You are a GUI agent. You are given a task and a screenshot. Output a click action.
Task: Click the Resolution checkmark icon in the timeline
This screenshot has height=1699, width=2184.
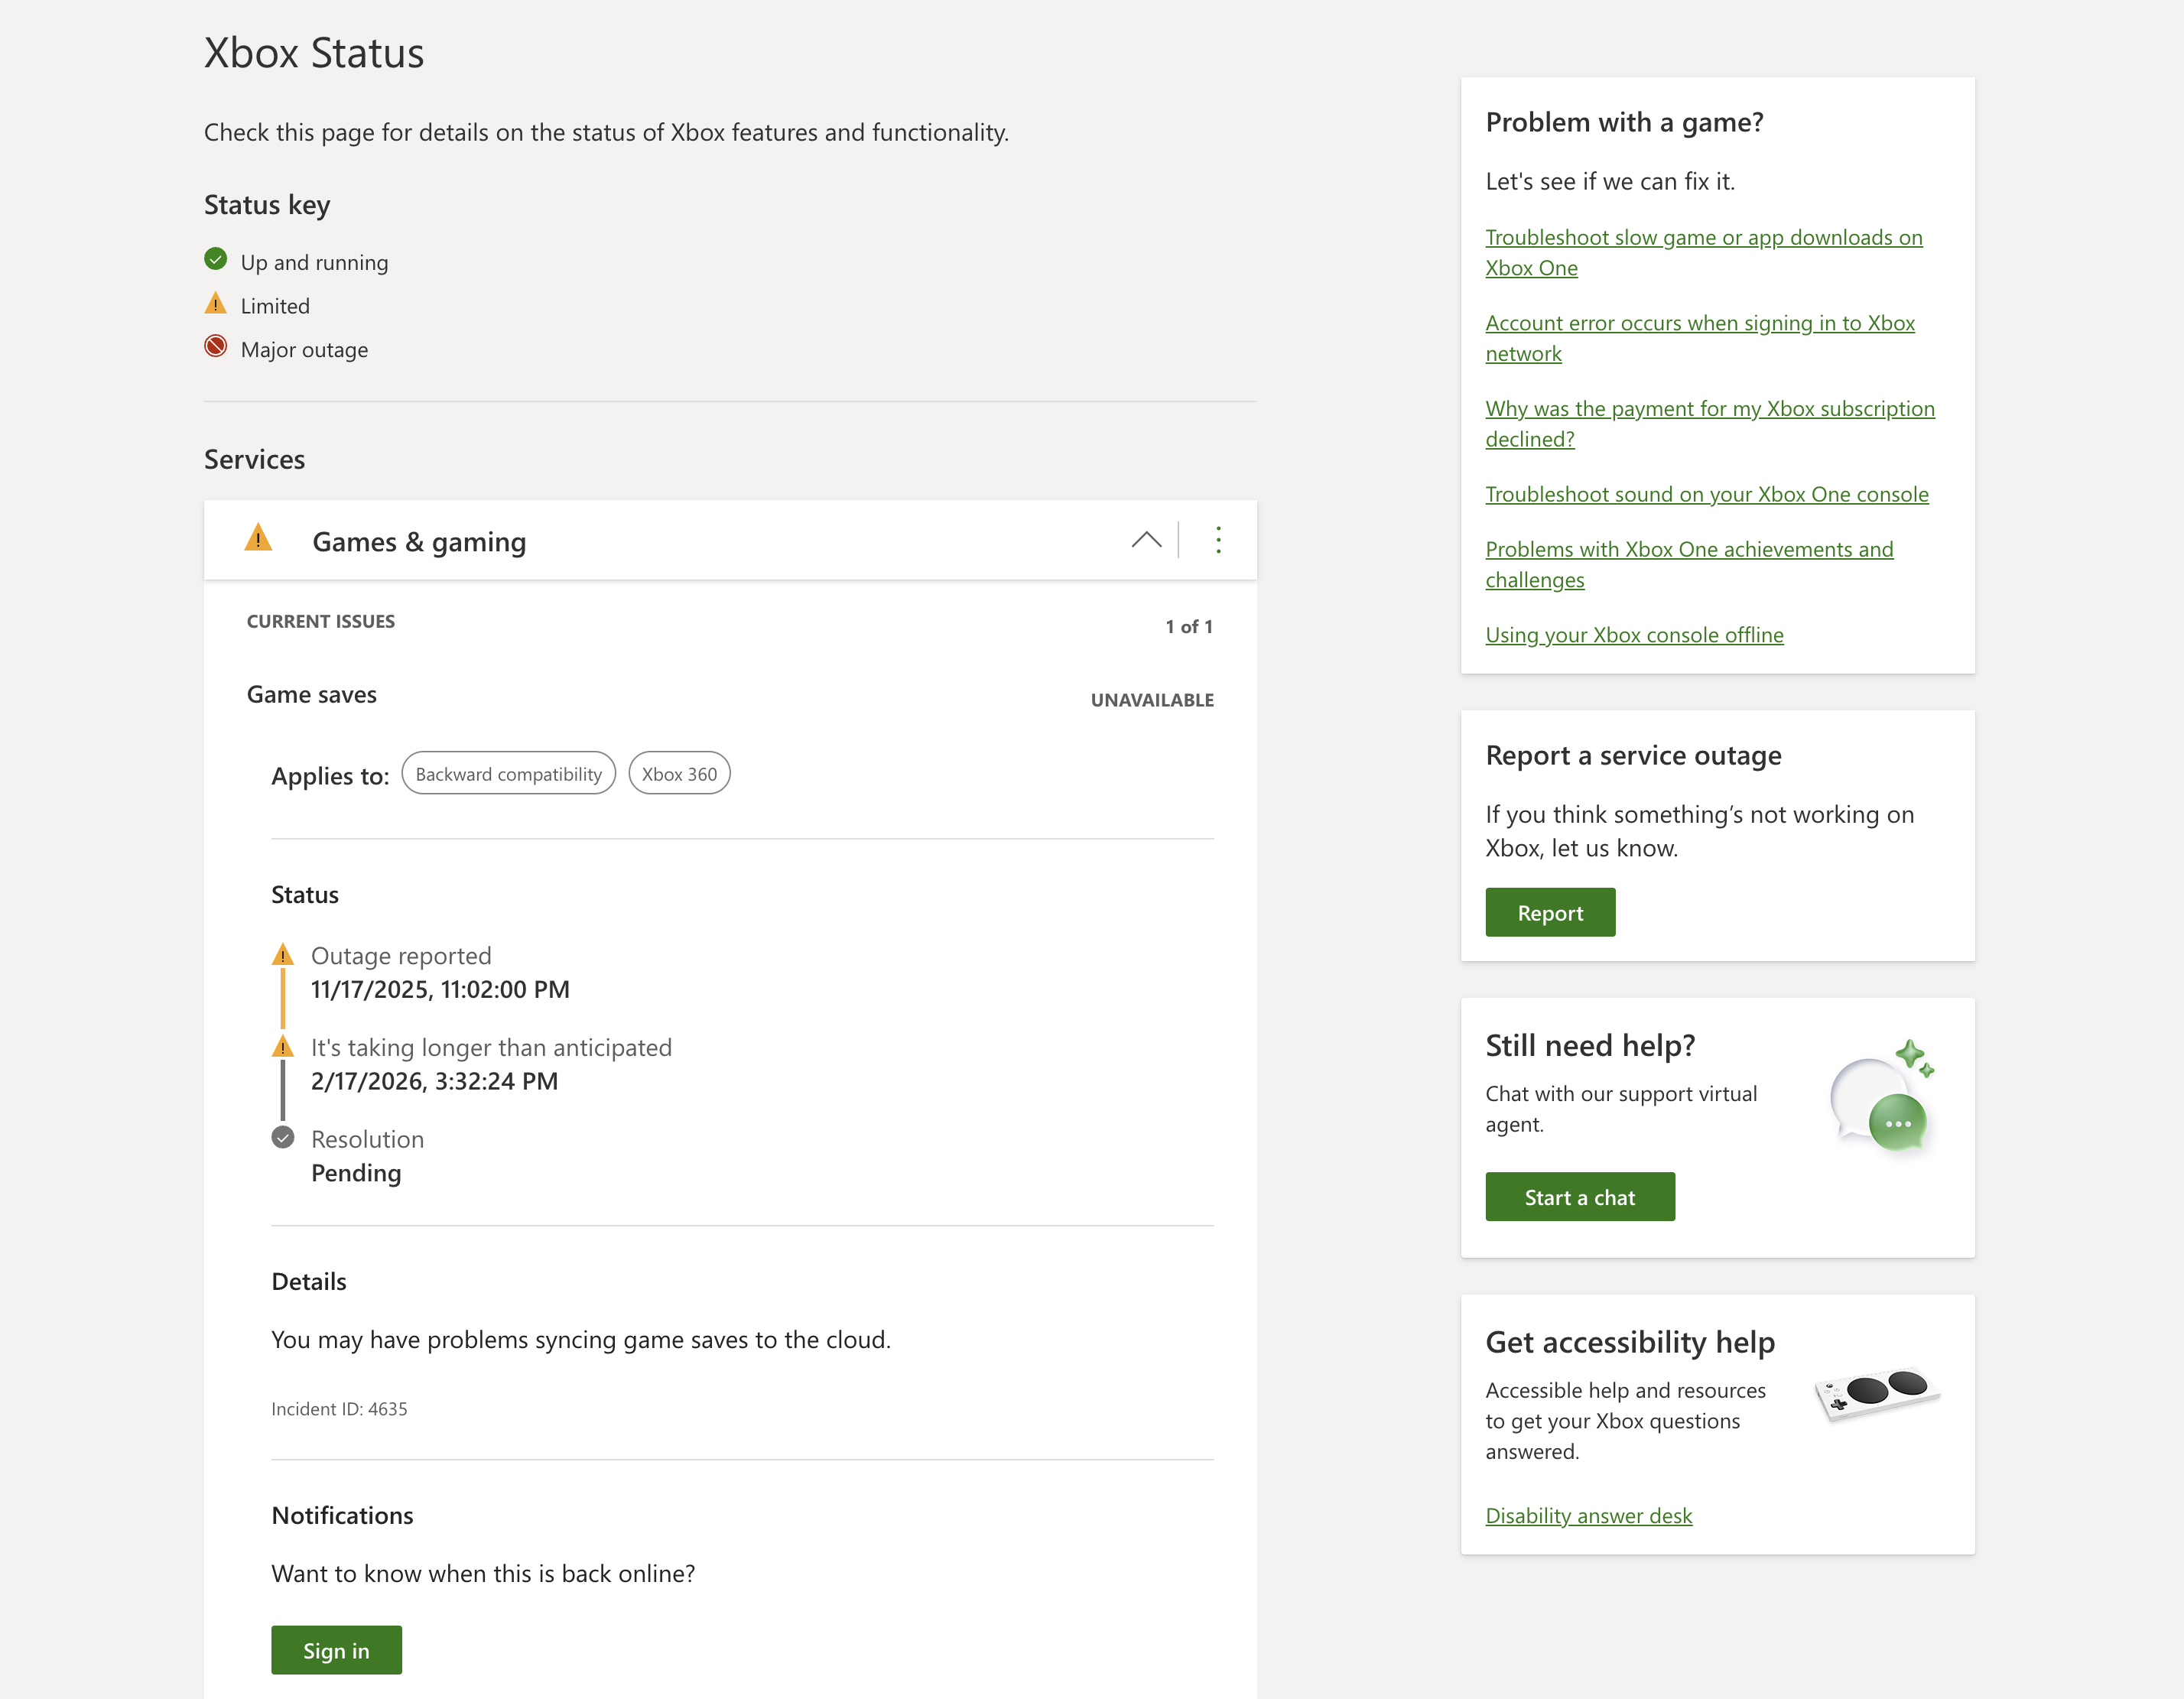click(x=283, y=1138)
